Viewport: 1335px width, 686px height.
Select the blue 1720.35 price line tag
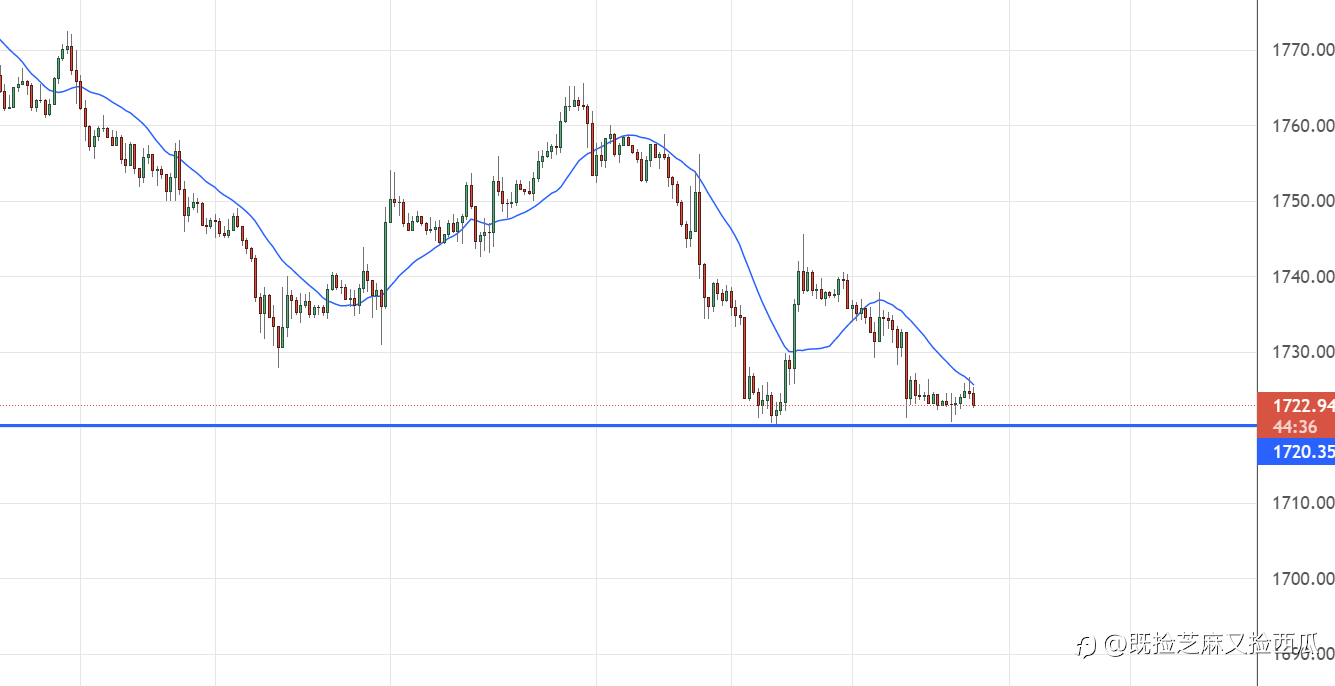pos(1295,452)
